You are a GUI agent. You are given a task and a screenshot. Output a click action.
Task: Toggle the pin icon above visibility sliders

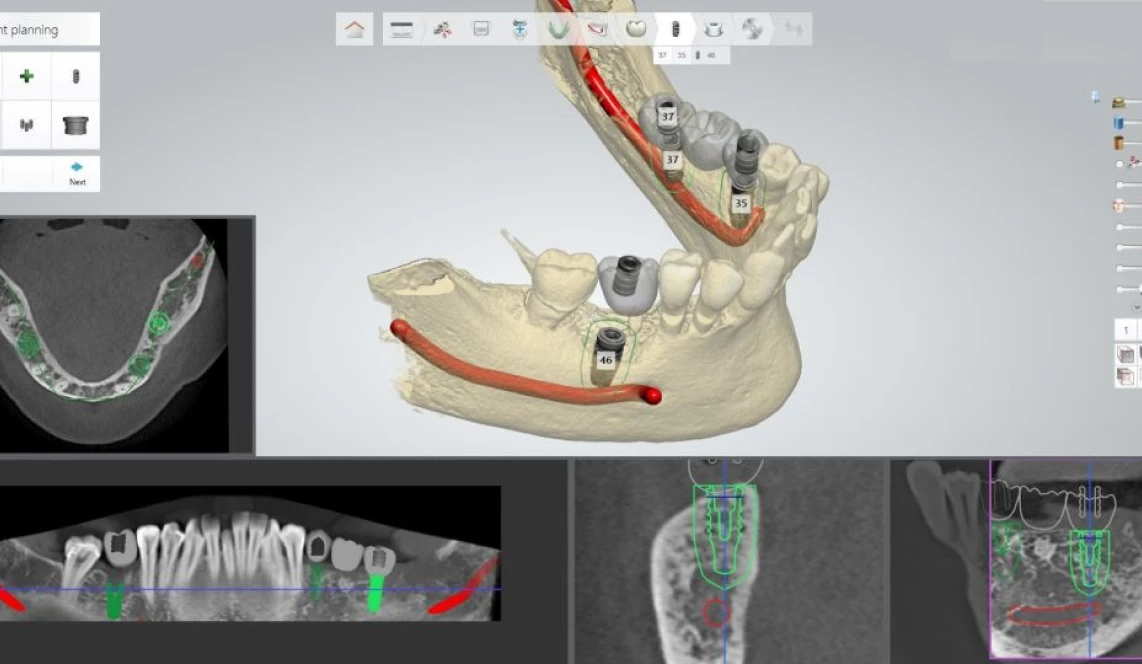1095,98
